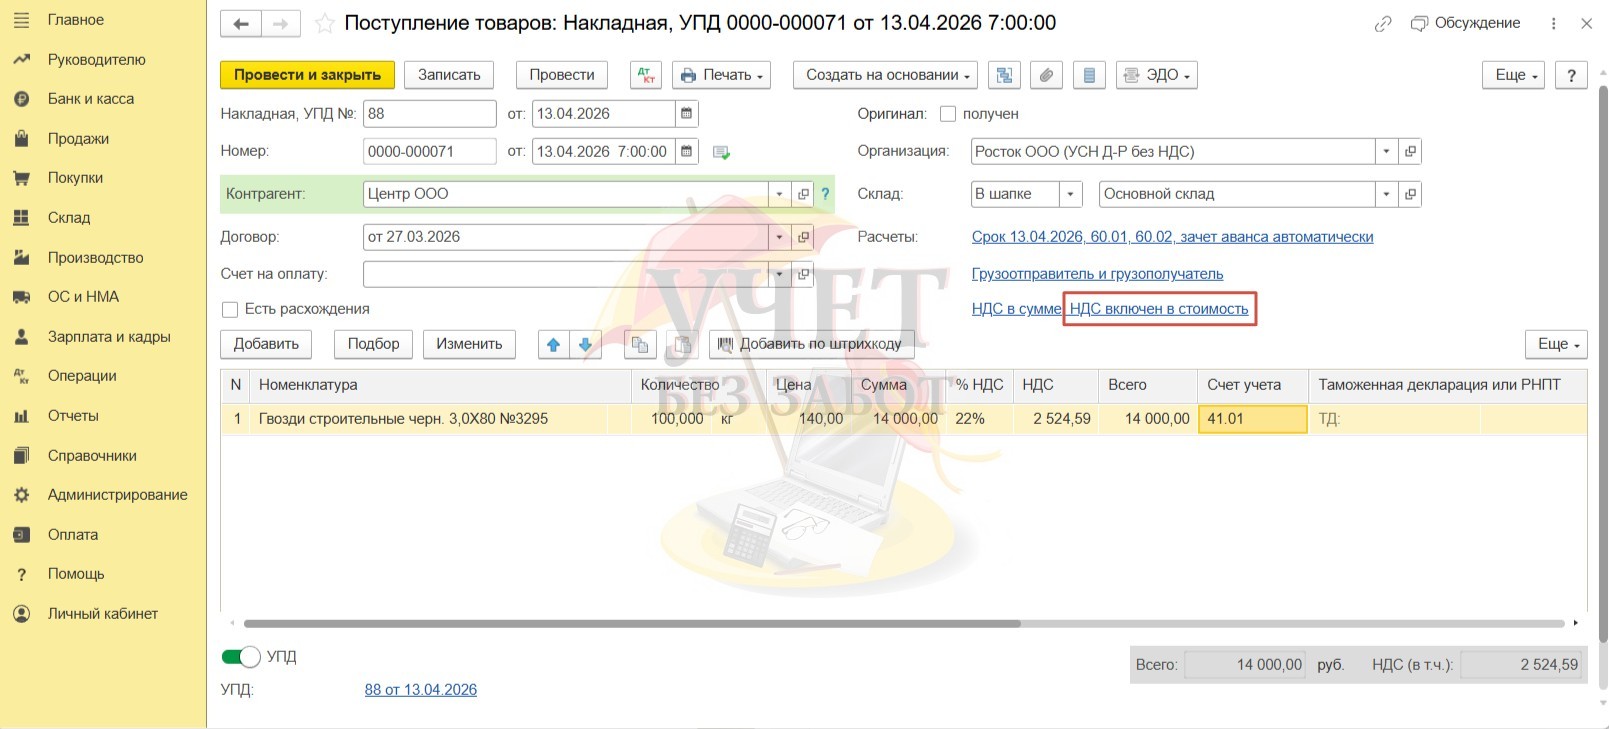Viewport: 1609px width, 729px height.
Task: Open the Расчеты settings link
Action: point(1172,237)
